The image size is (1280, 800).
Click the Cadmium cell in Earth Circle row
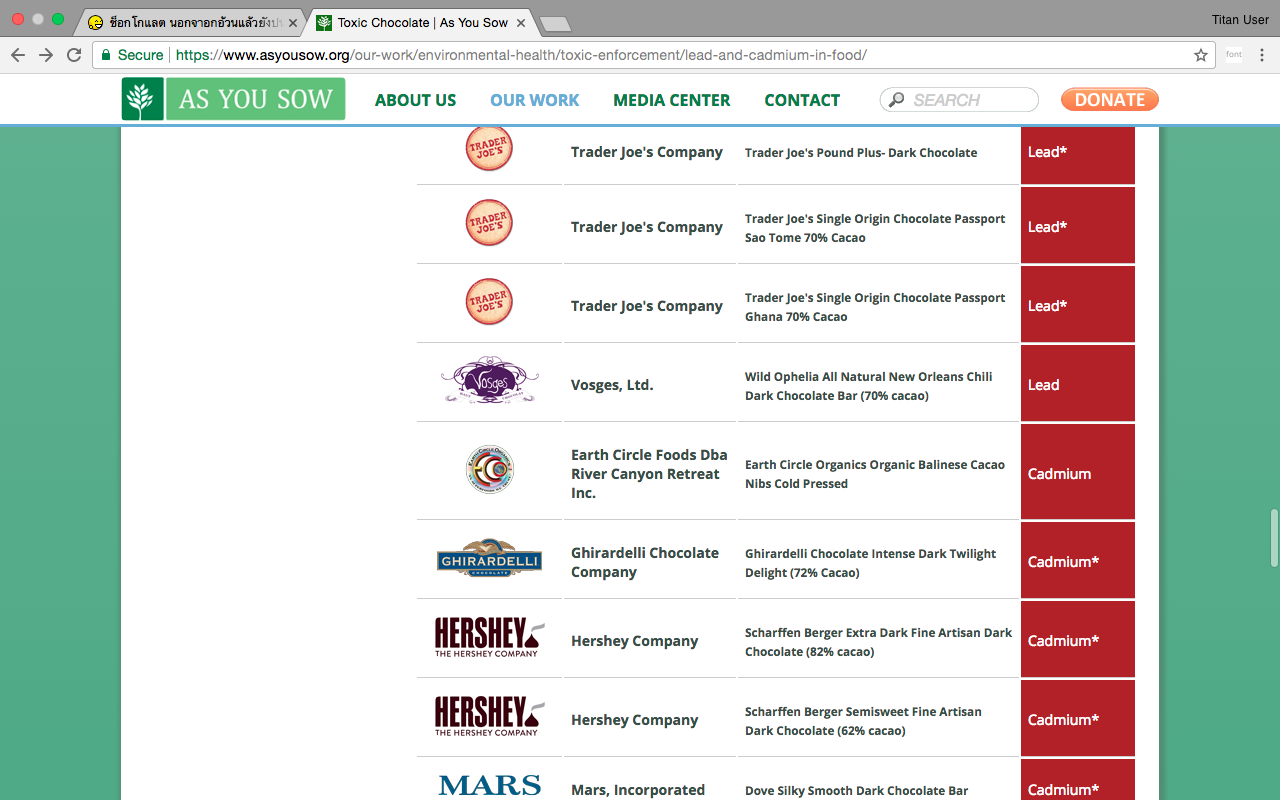click(x=1078, y=472)
